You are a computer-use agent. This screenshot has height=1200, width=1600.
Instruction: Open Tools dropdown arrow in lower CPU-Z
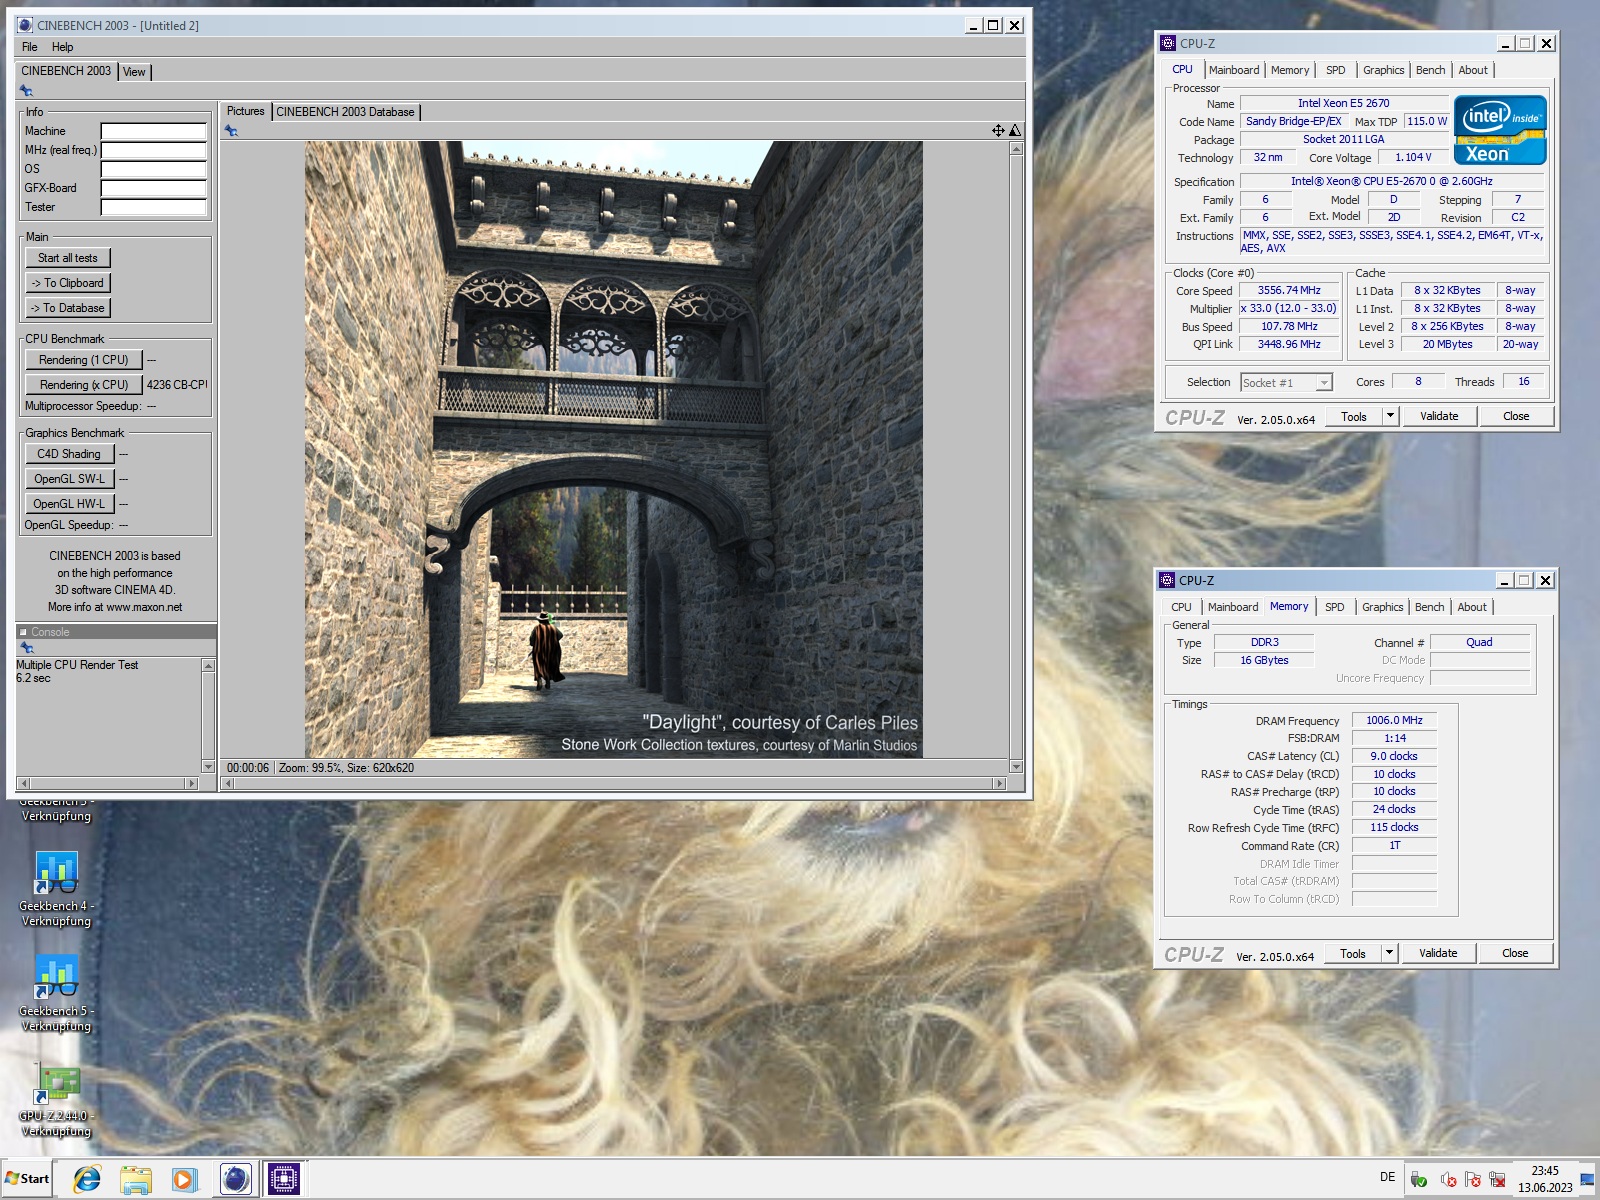(x=1388, y=953)
